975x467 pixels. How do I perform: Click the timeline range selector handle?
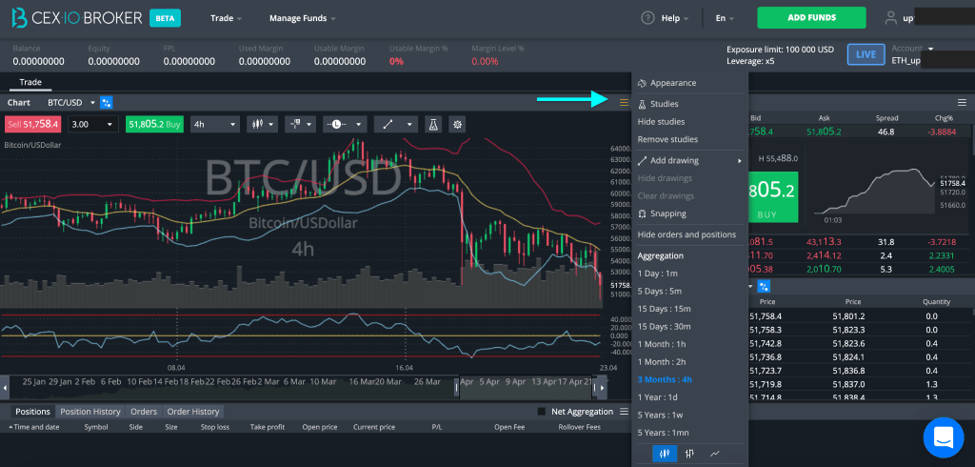tap(456, 387)
